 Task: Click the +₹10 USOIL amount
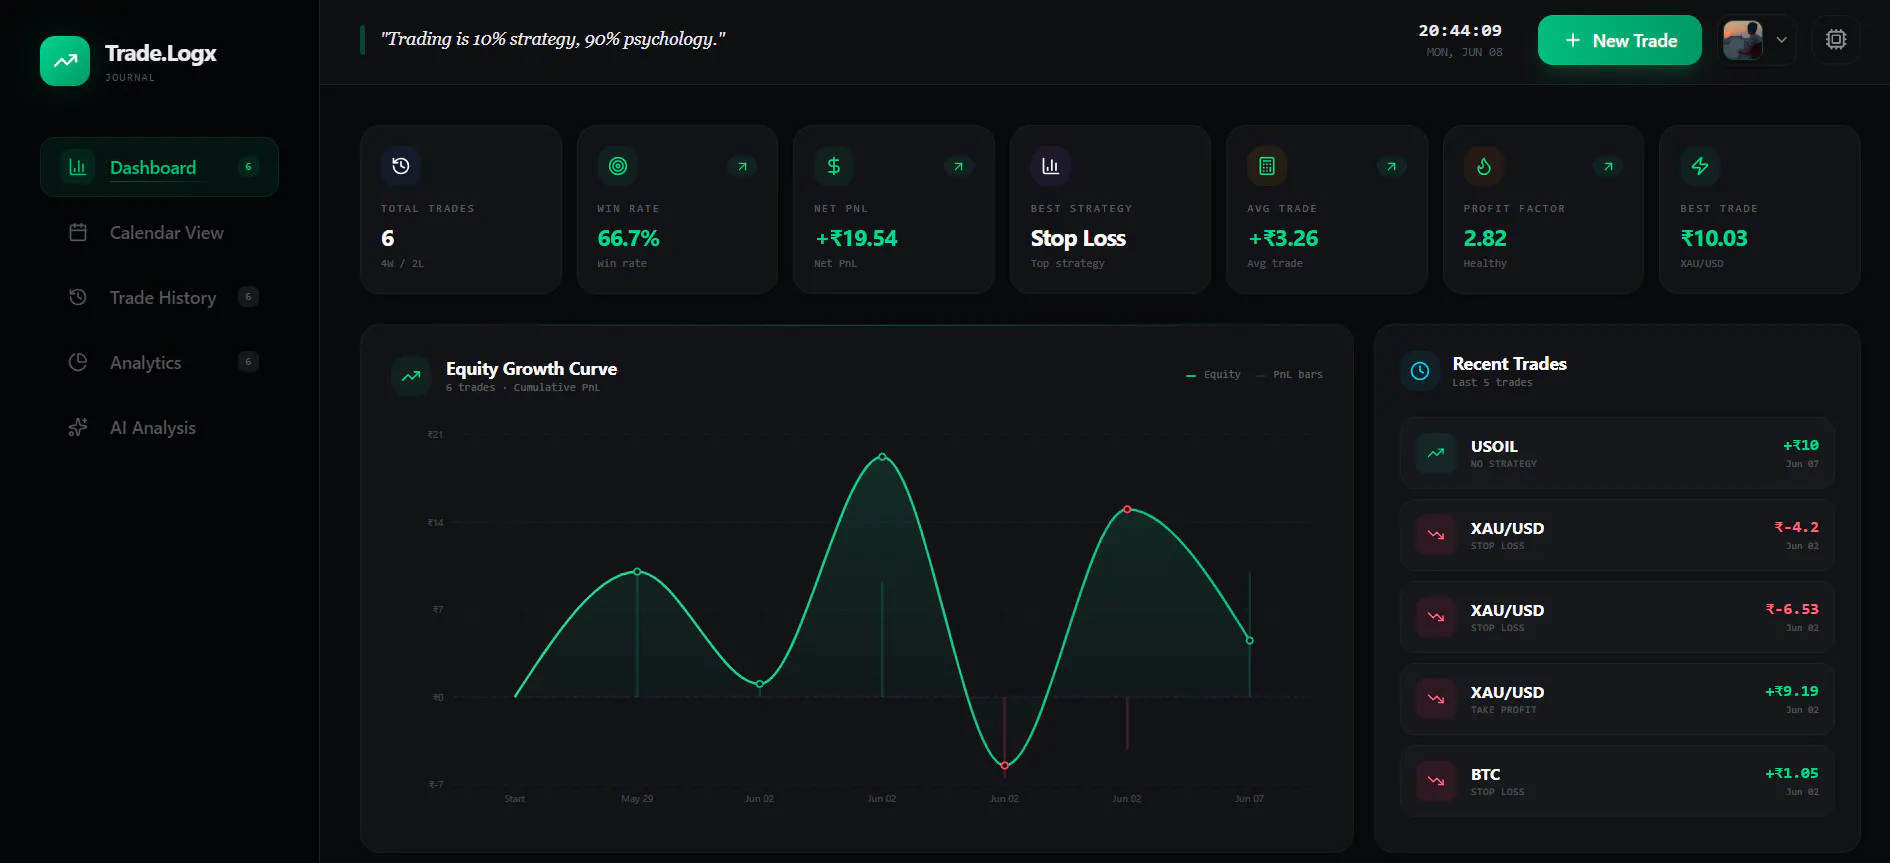point(1801,445)
